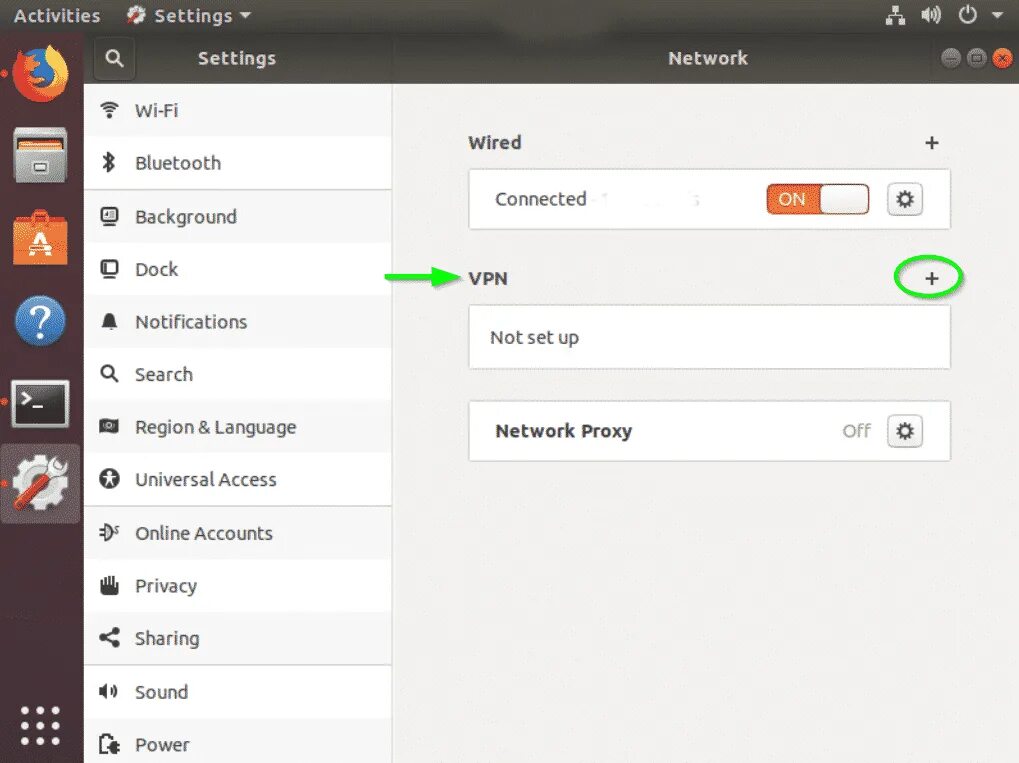Click the wired 'Connected' status text
Viewport: 1019px width, 763px height.
point(541,199)
